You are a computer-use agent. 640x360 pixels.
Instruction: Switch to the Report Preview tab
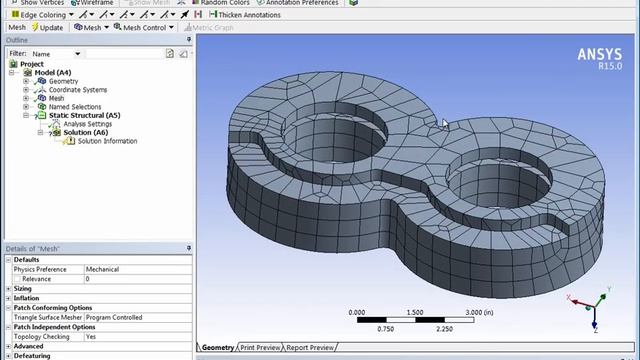point(310,348)
